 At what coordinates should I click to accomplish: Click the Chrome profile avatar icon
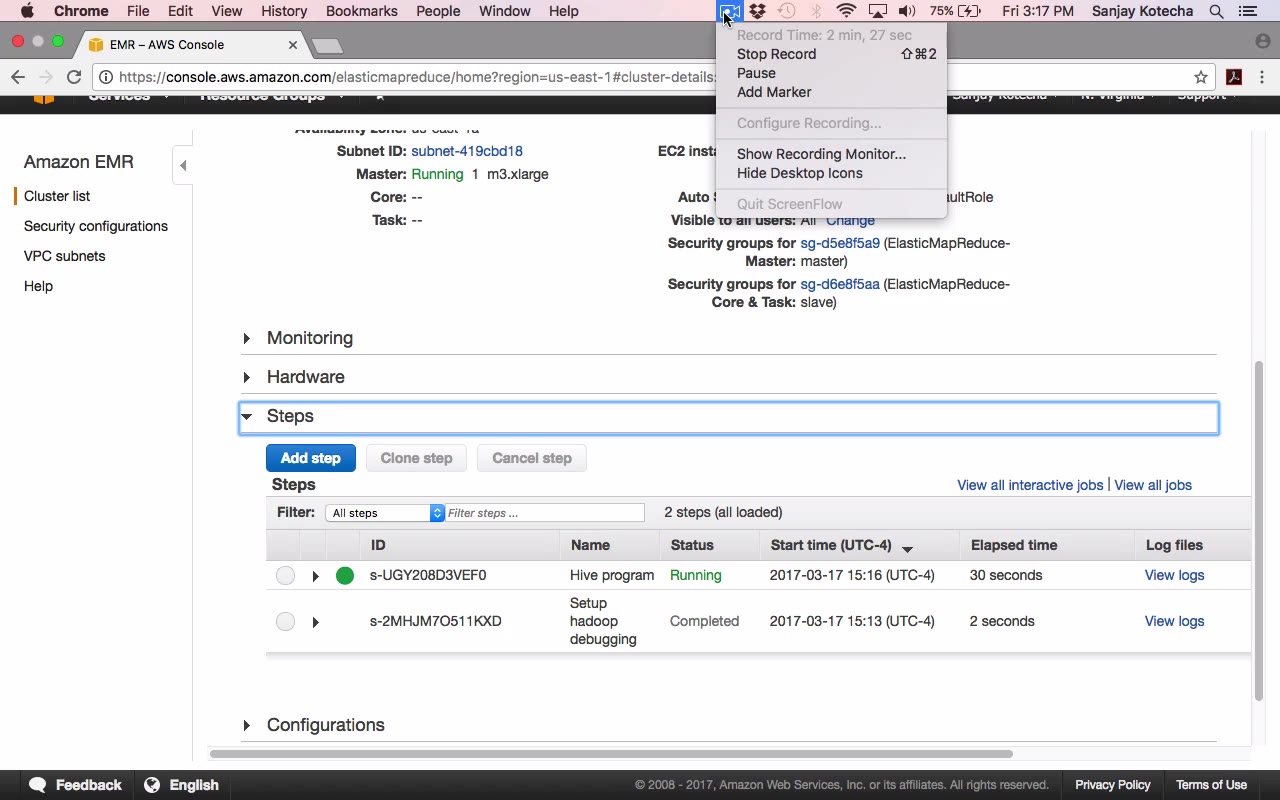1262,42
